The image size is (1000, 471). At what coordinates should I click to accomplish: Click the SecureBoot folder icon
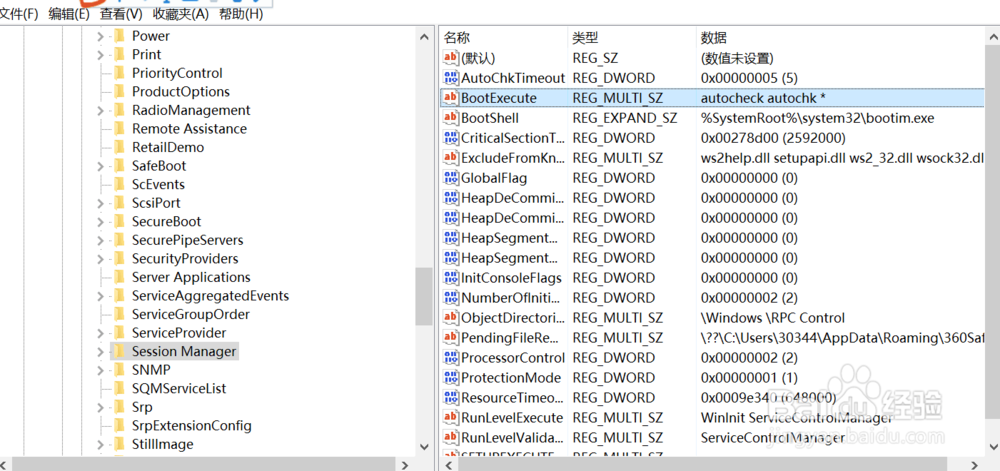click(119, 222)
